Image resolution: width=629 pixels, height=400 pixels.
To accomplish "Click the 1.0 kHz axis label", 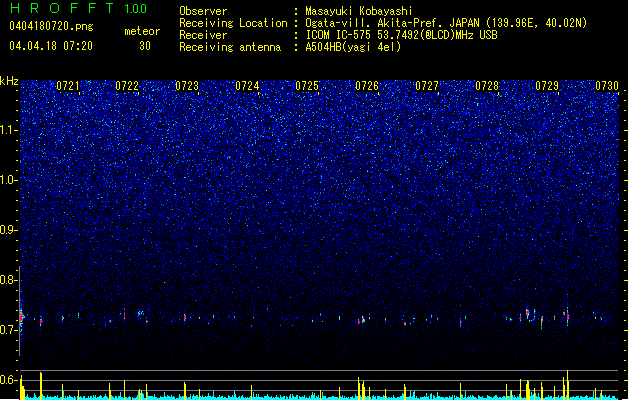I will (8, 180).
